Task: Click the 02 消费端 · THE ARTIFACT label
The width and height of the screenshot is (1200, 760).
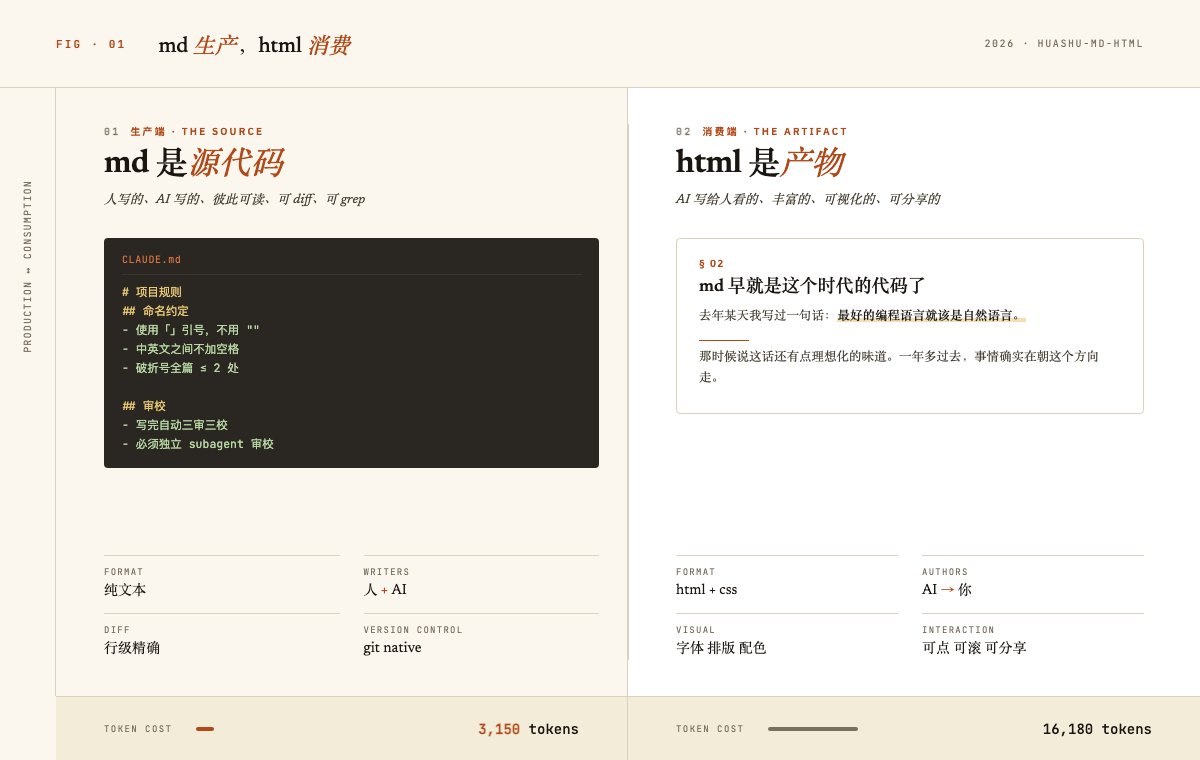Action: point(762,131)
